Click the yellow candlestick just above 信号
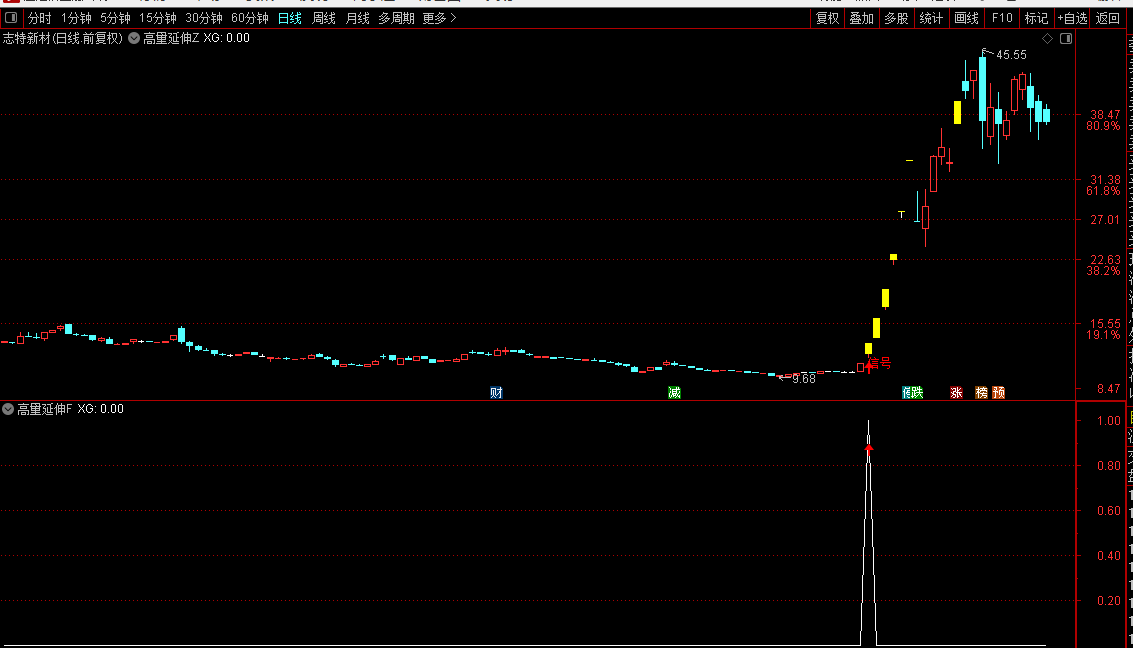The width and height of the screenshot is (1133, 648). 869,349
